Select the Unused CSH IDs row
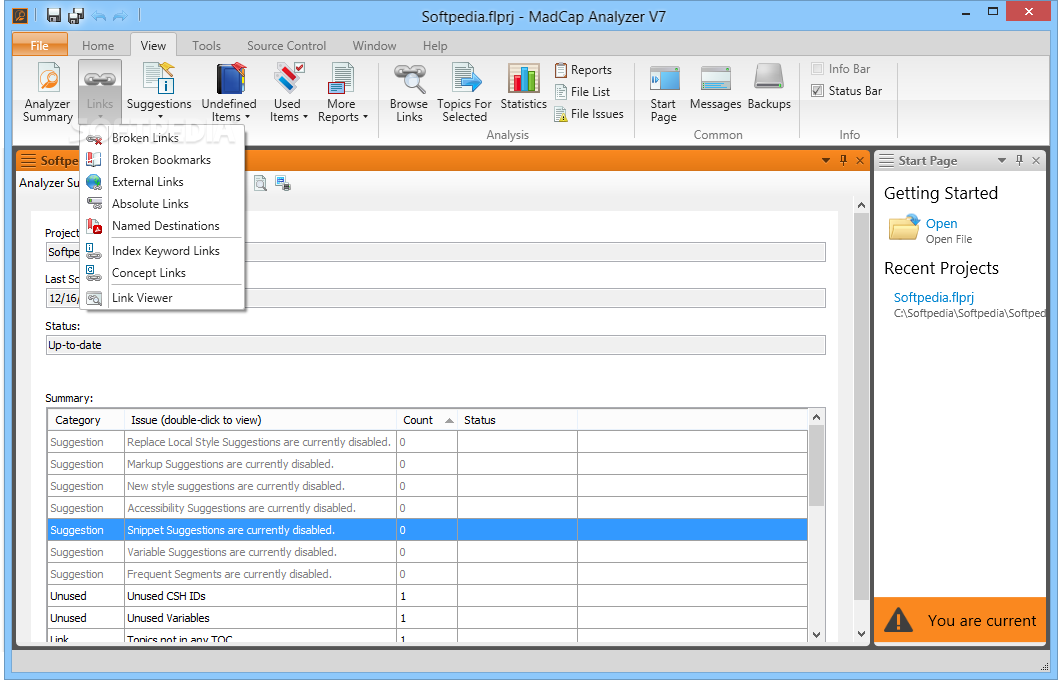 point(428,596)
